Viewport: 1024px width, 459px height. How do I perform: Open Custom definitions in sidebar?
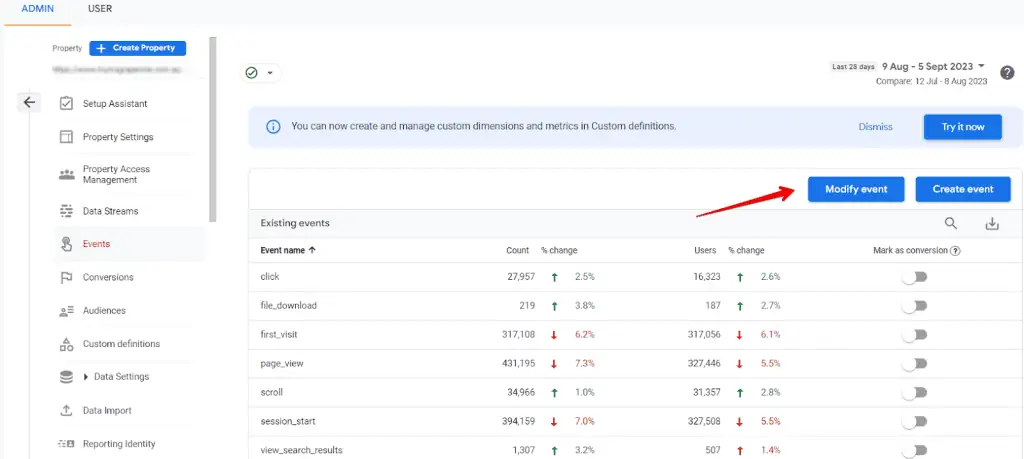(120, 344)
